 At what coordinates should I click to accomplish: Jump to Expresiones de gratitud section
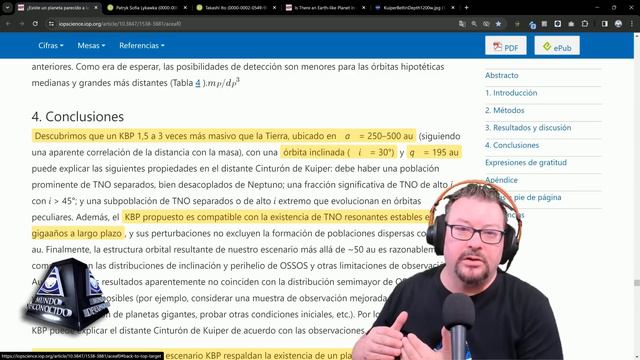[526, 162]
